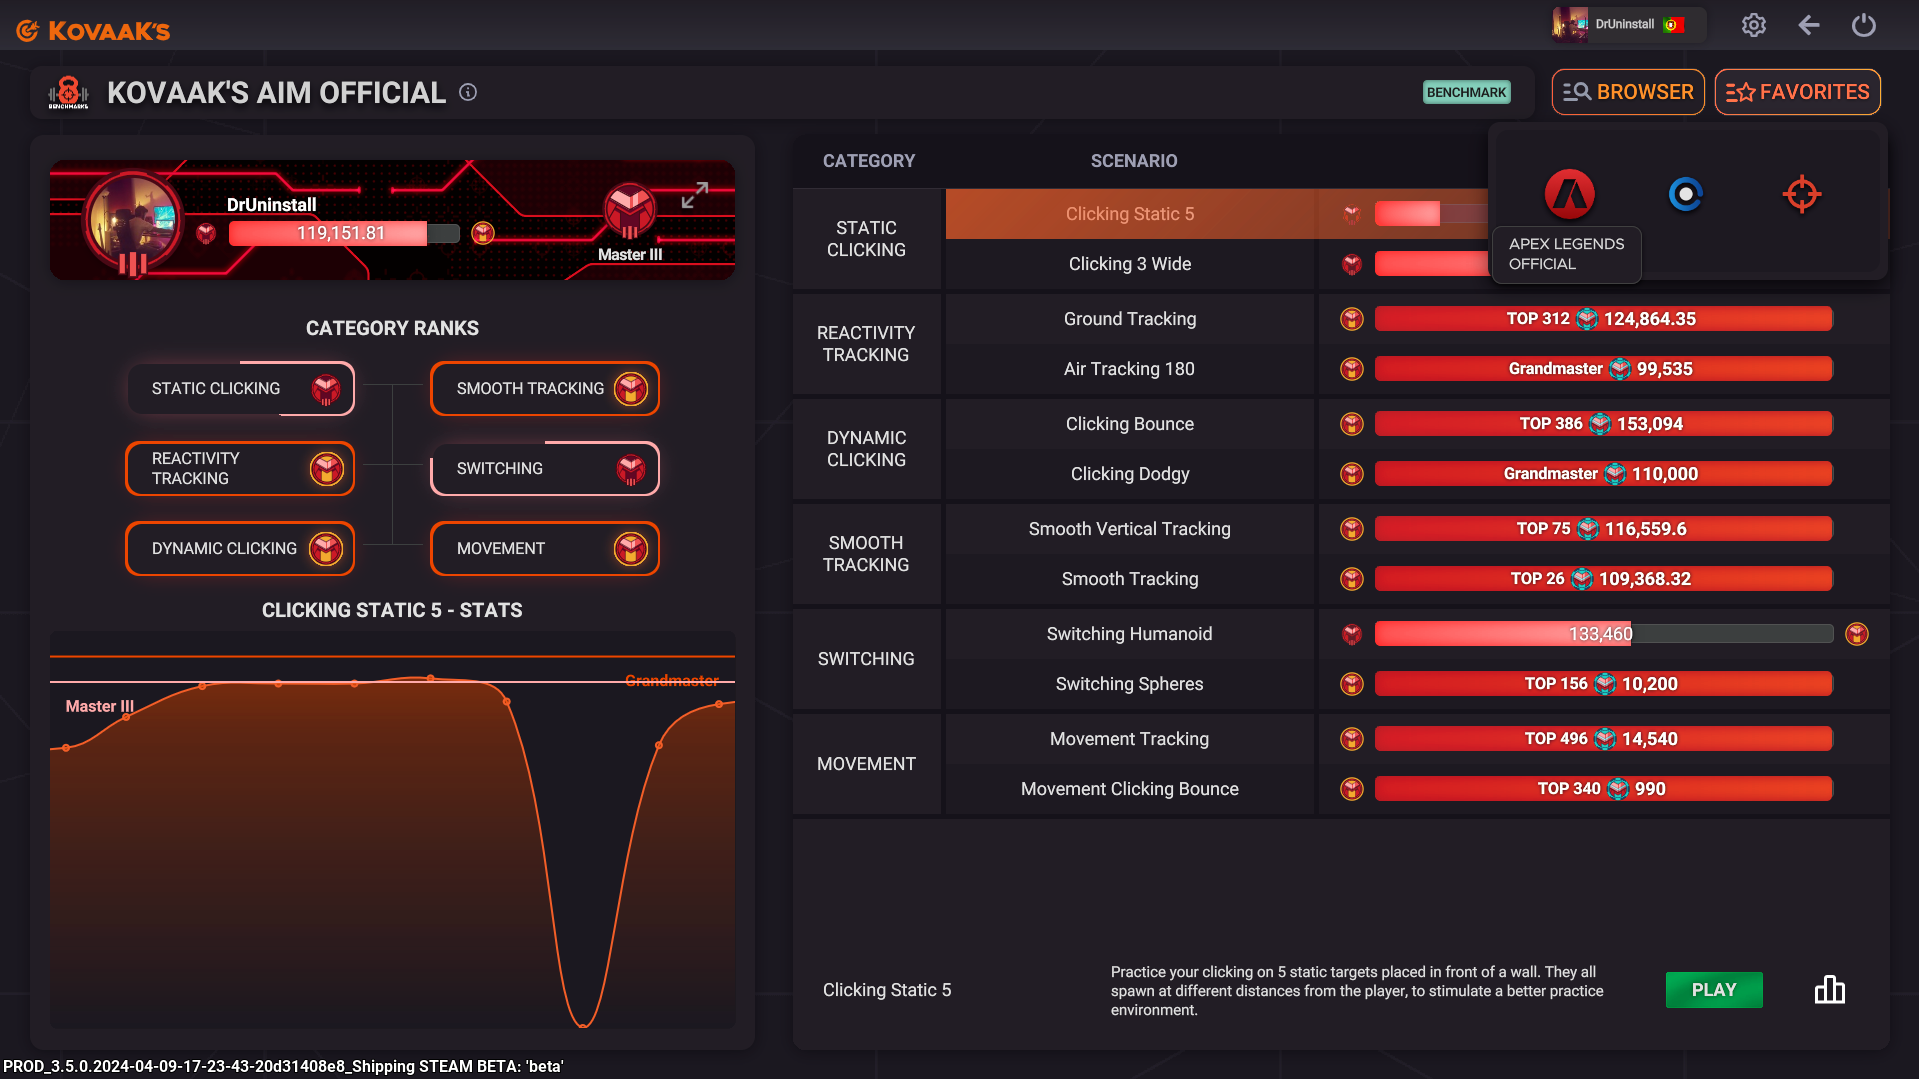Open the settings gear icon
The width and height of the screenshot is (1919, 1079).
(x=1753, y=25)
